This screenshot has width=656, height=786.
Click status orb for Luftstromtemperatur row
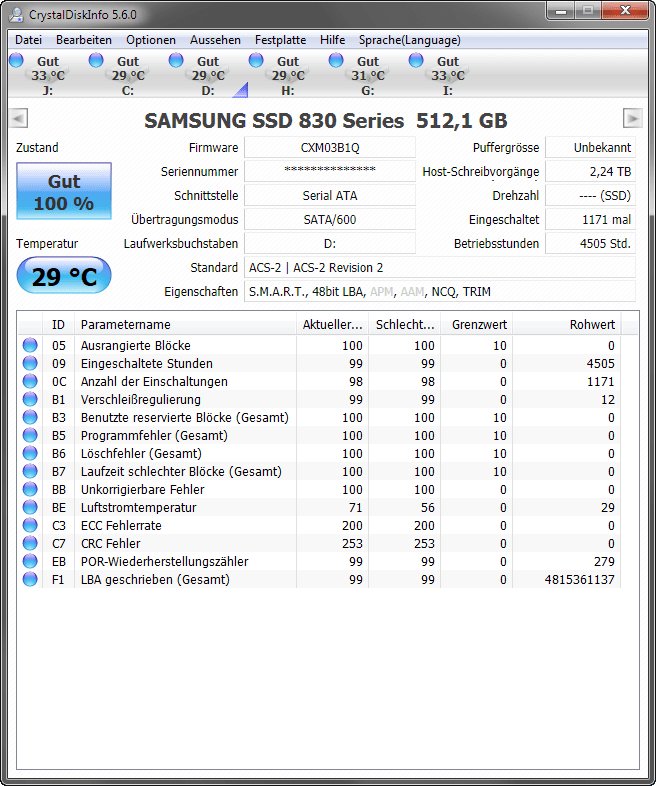(x=30, y=507)
